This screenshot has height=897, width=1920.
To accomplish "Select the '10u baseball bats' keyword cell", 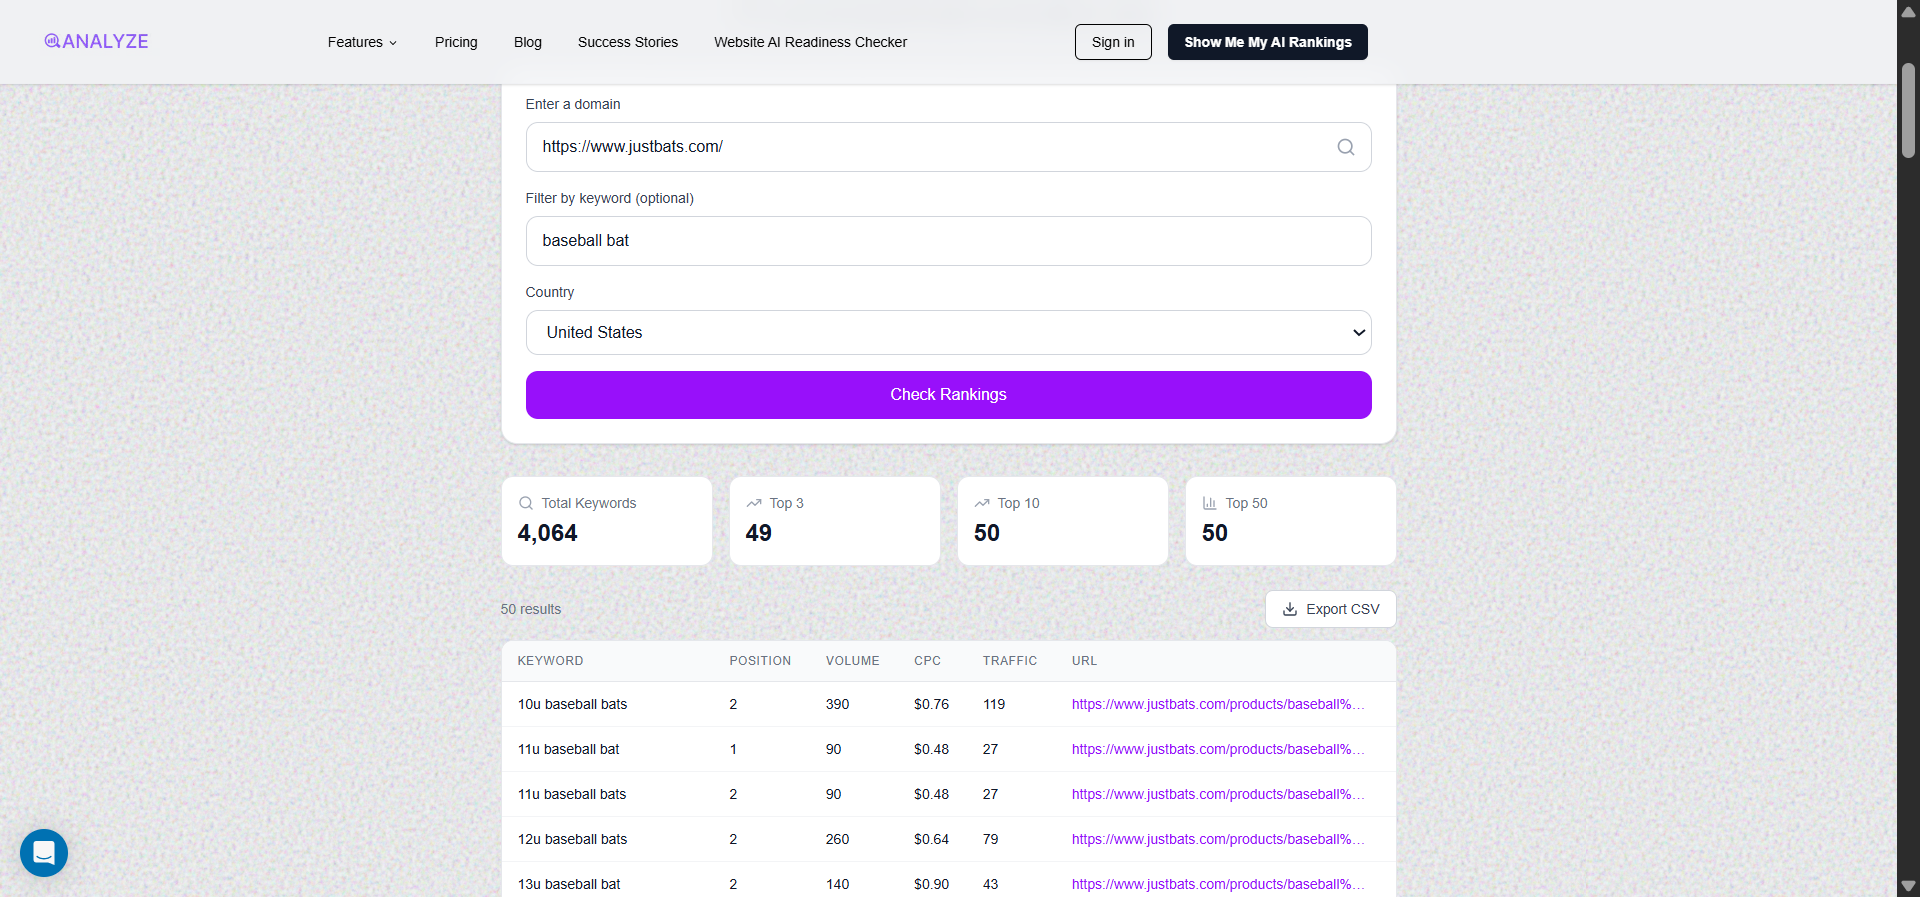I will [x=572, y=704].
